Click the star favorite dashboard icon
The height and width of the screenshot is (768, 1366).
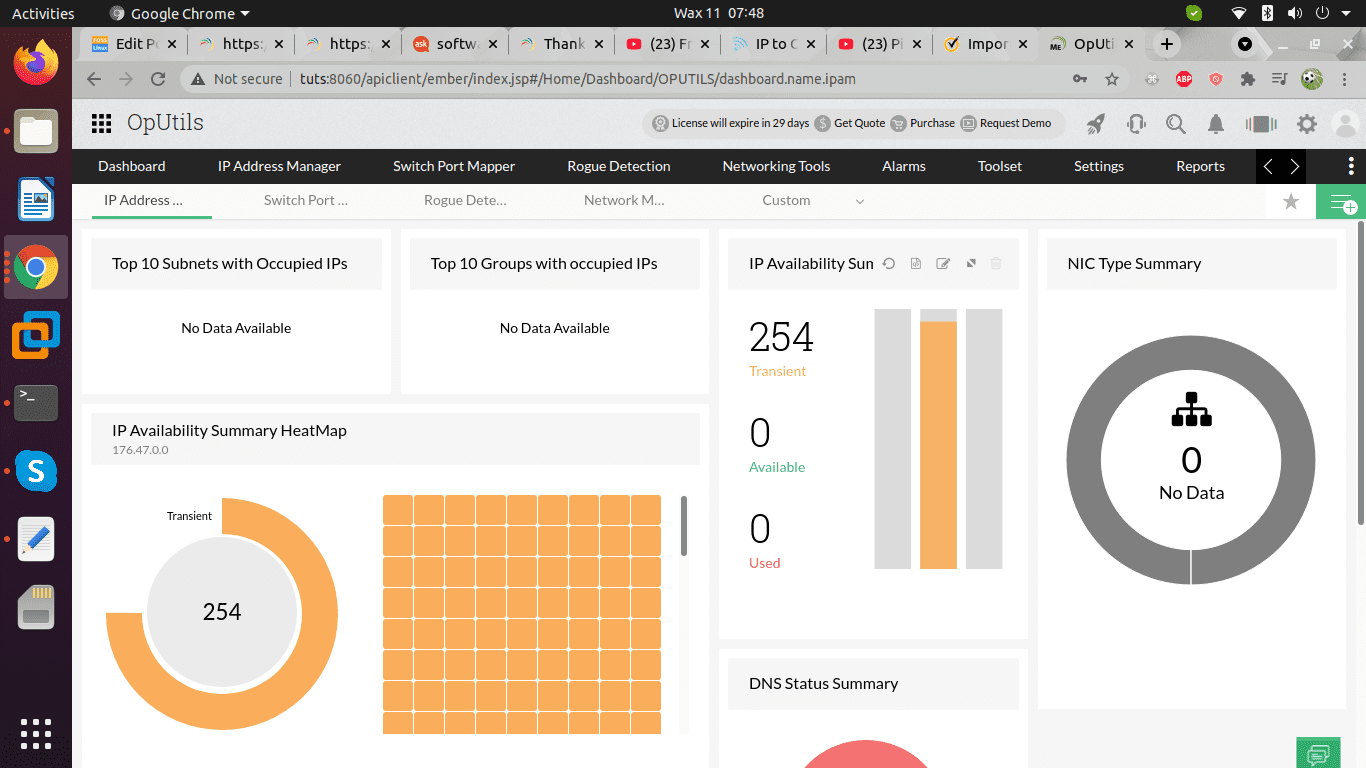(x=1291, y=202)
